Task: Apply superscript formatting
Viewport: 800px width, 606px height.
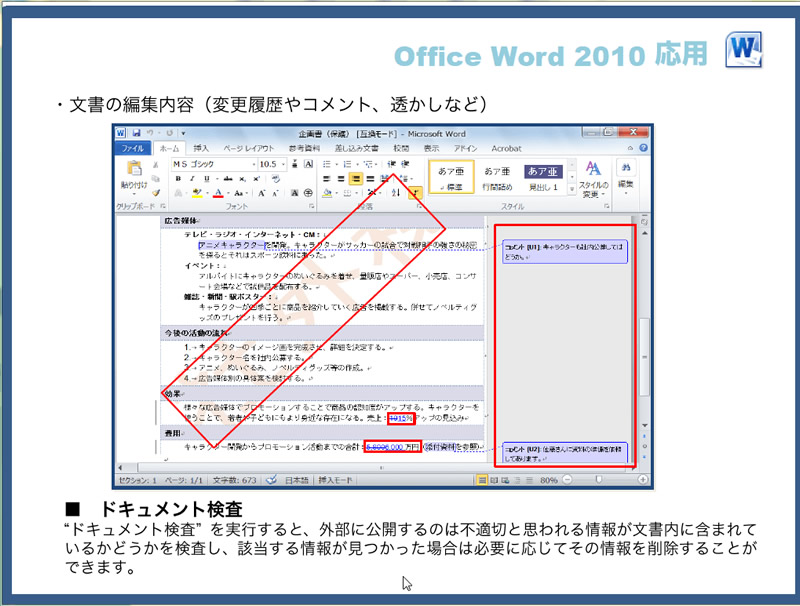Action: click(x=256, y=179)
